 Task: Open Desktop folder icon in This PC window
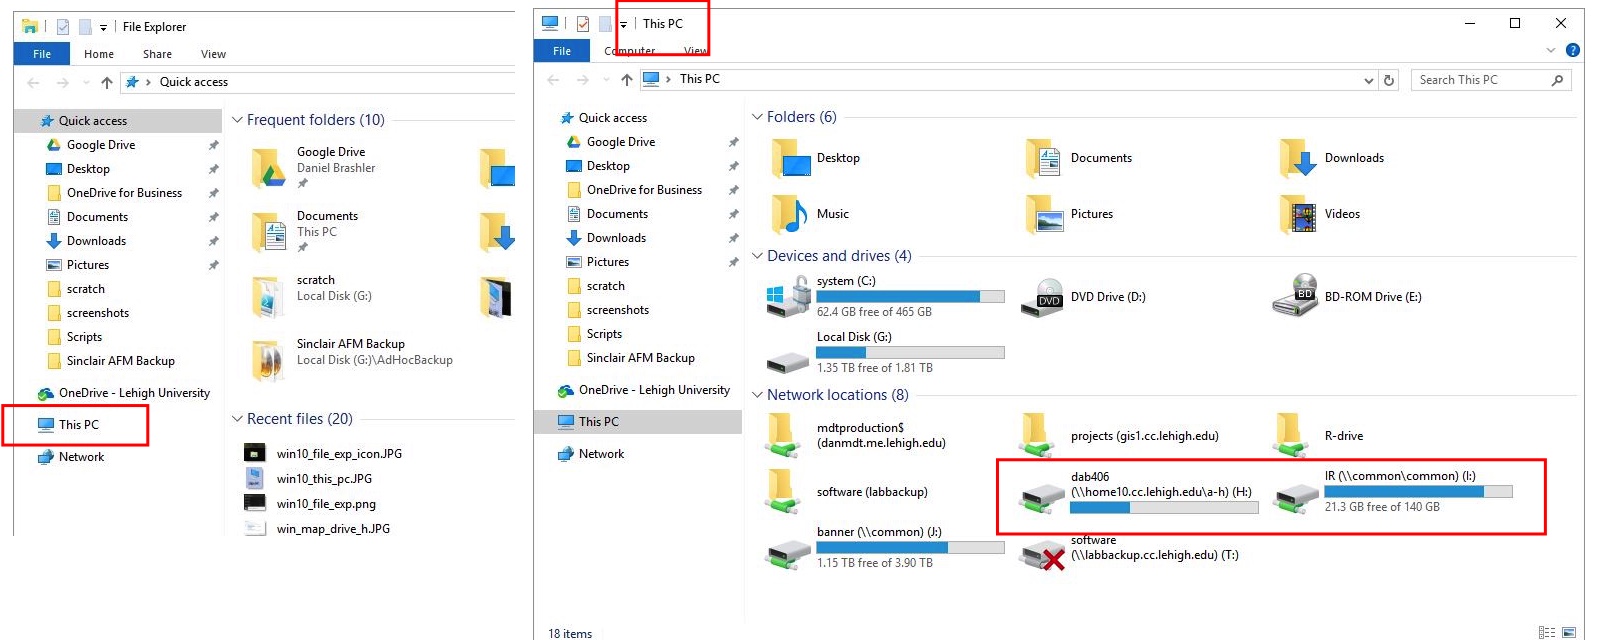[x=791, y=159]
